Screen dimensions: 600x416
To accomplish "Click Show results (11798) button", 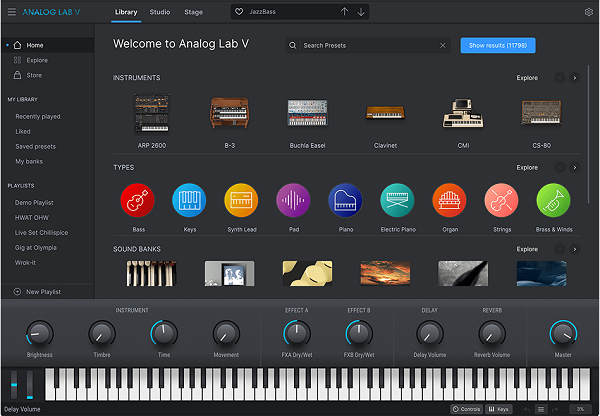I will click(498, 46).
